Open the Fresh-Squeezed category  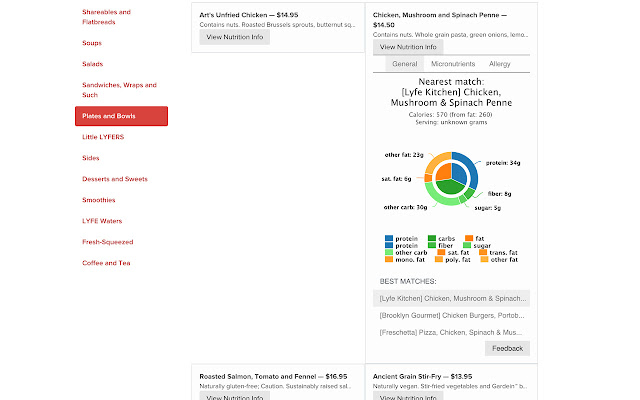click(108, 242)
